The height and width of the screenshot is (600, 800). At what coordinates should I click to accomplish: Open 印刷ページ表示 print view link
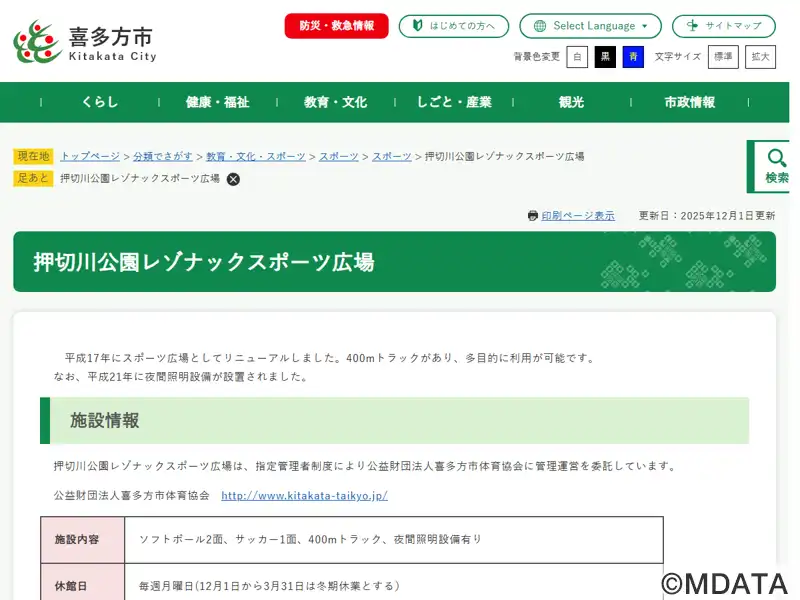point(578,216)
